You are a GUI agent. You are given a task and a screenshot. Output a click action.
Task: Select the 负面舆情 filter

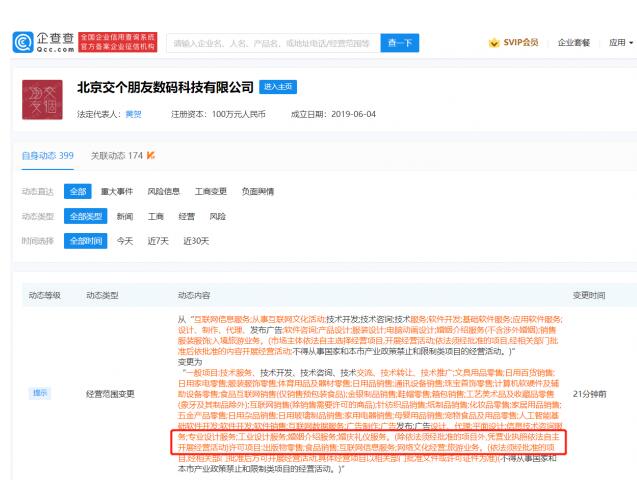pyautogui.click(x=258, y=191)
